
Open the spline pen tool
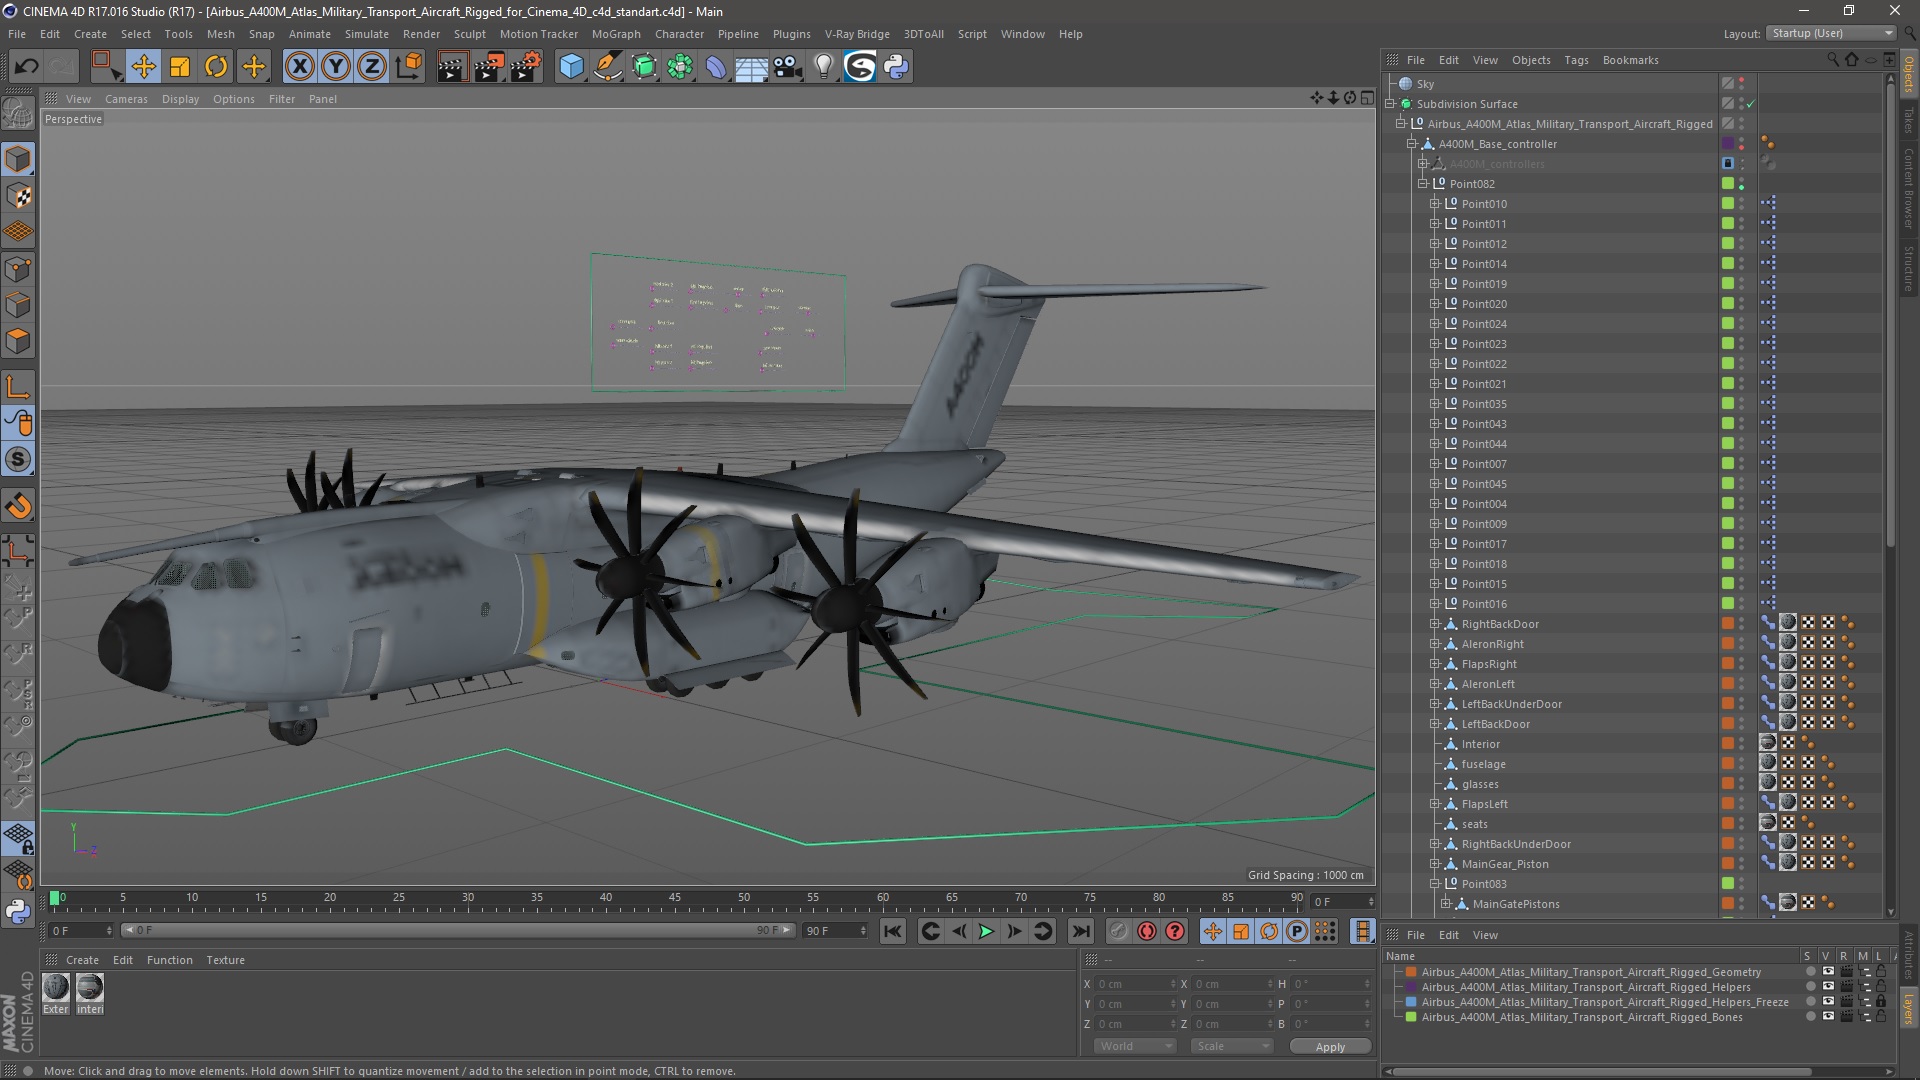[608, 67]
